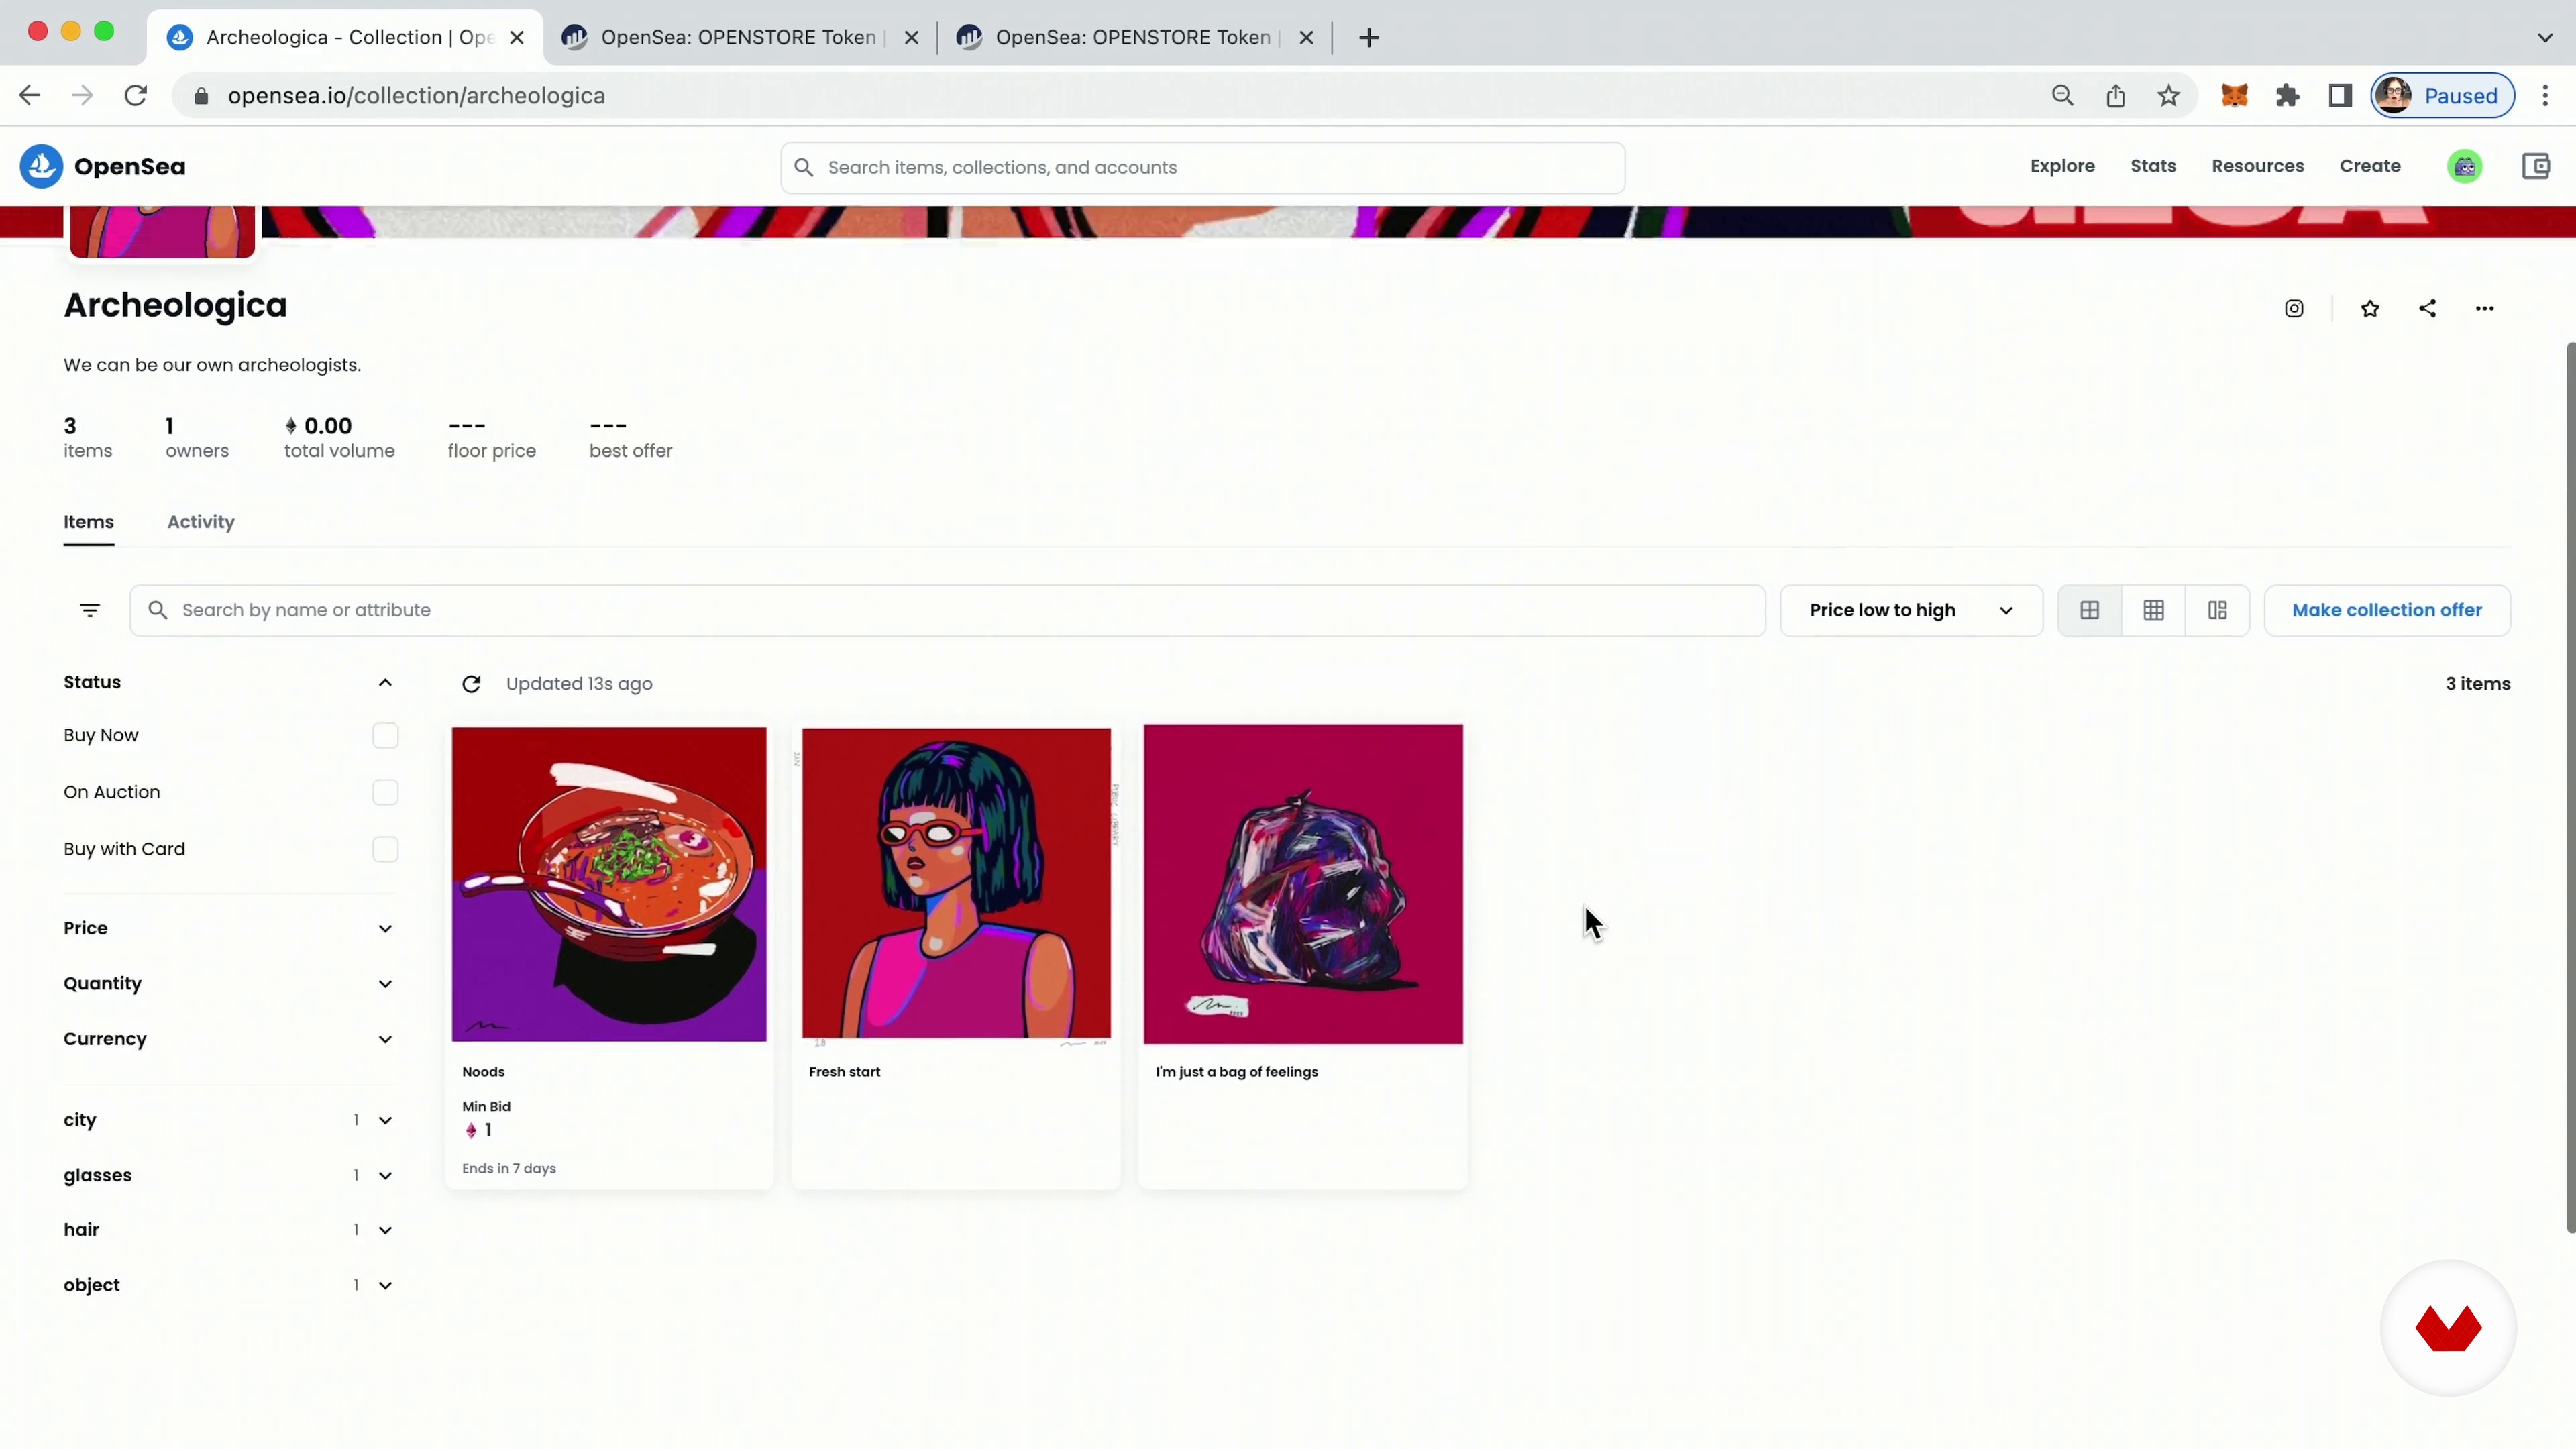Open I'm just a bag of feelings title

(x=1237, y=1072)
